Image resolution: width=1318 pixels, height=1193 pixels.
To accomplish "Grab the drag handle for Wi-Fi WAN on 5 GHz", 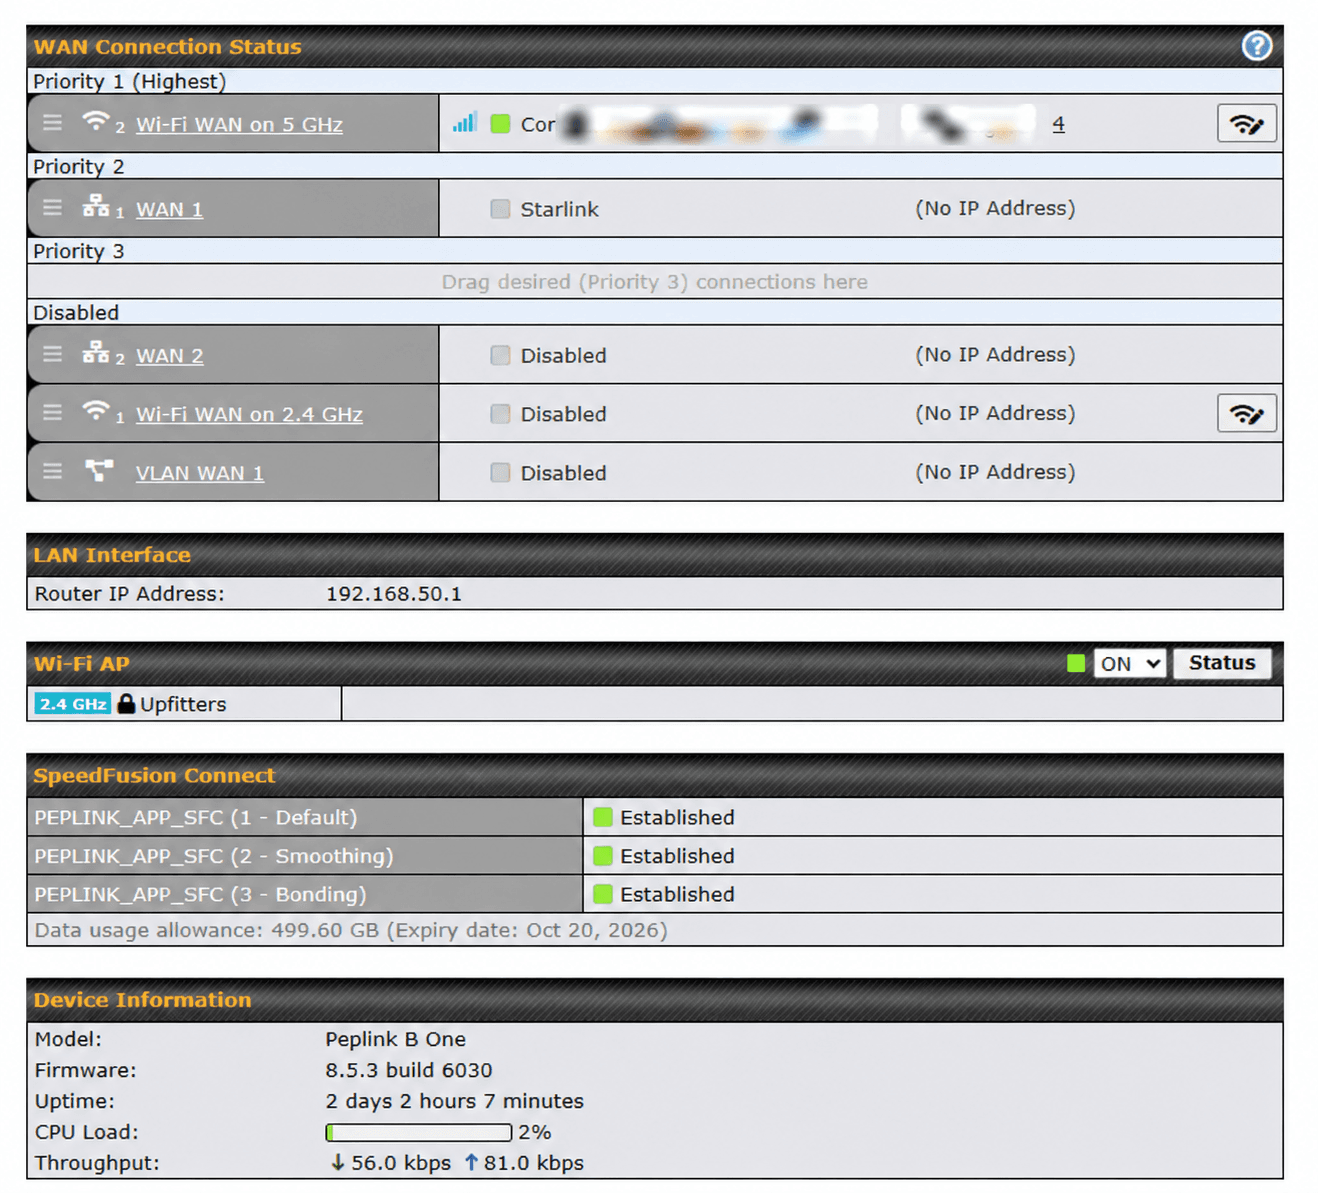I will coord(53,123).
